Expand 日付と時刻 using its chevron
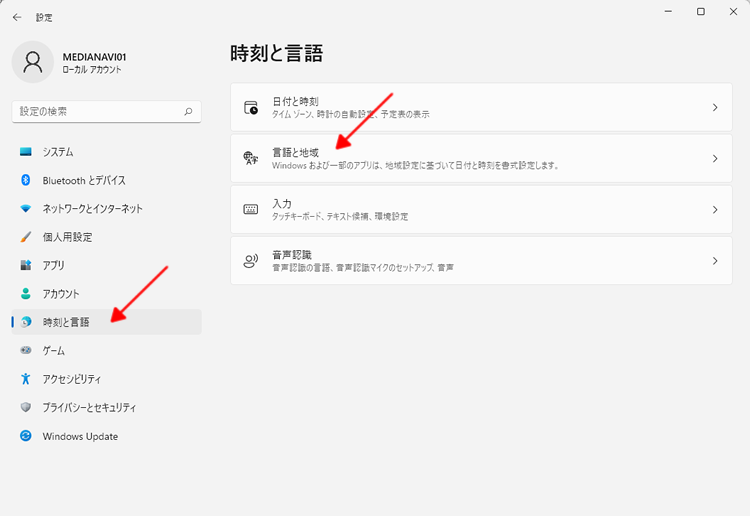 714,107
